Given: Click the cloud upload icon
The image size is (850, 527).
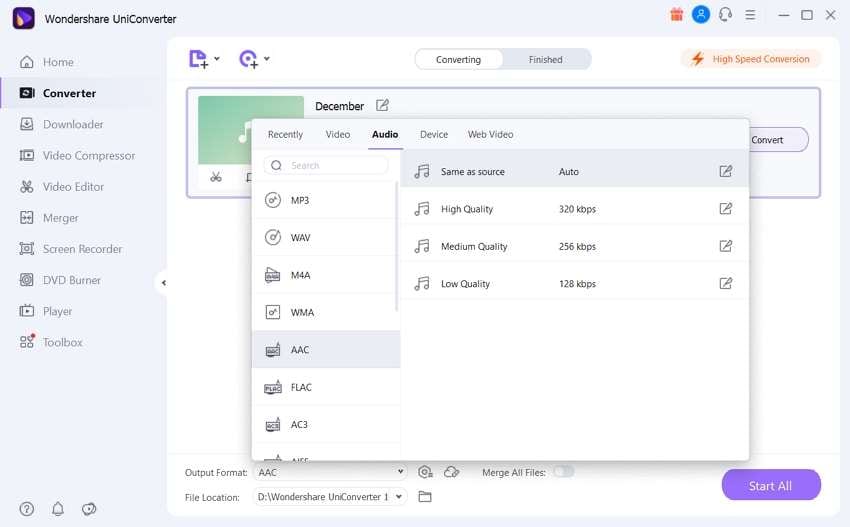Looking at the screenshot, I should [x=452, y=472].
